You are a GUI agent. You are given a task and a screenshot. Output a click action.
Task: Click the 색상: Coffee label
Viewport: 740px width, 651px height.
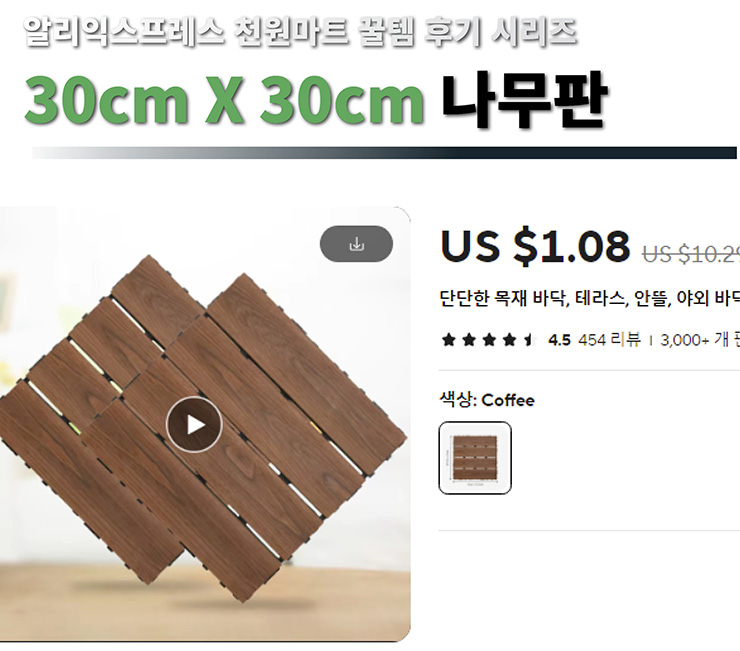point(487,400)
